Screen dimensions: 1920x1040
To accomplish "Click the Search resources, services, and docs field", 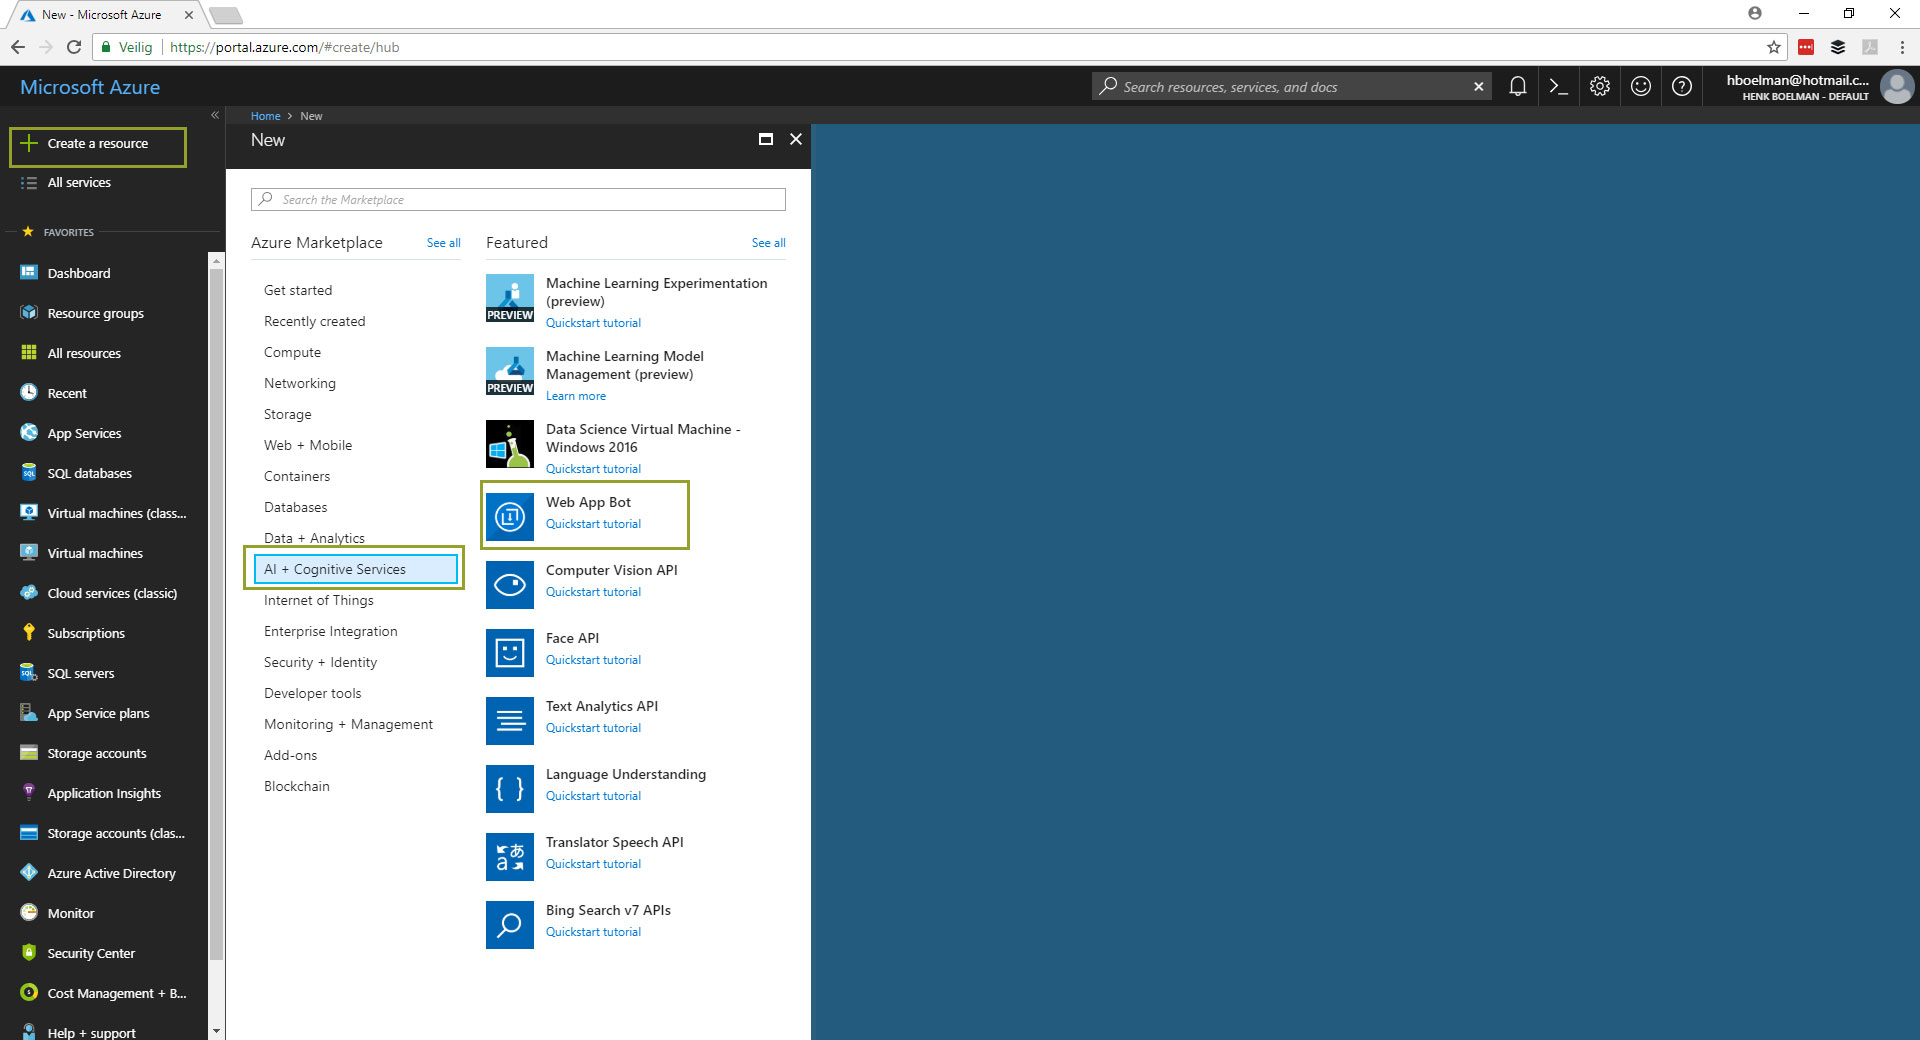I will click(x=1290, y=87).
